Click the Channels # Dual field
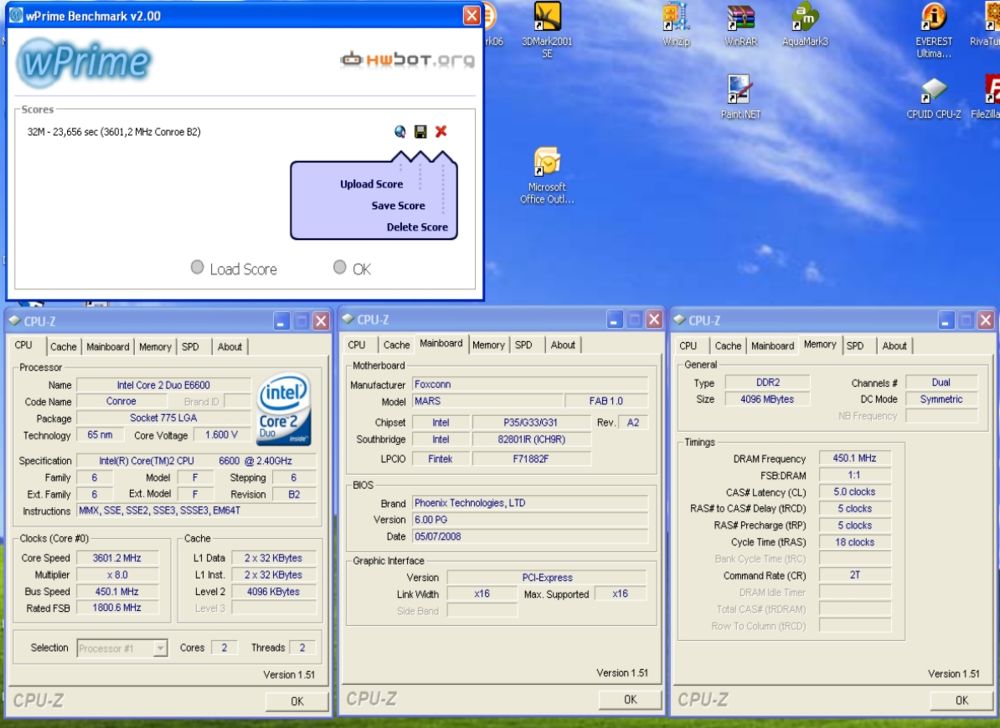The width and height of the screenshot is (1000, 728). coord(941,382)
